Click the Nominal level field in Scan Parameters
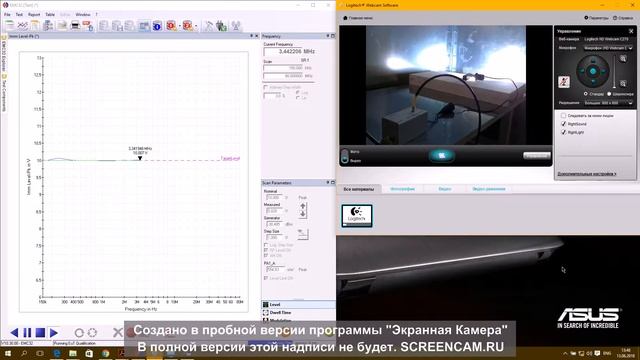 click(x=274, y=198)
